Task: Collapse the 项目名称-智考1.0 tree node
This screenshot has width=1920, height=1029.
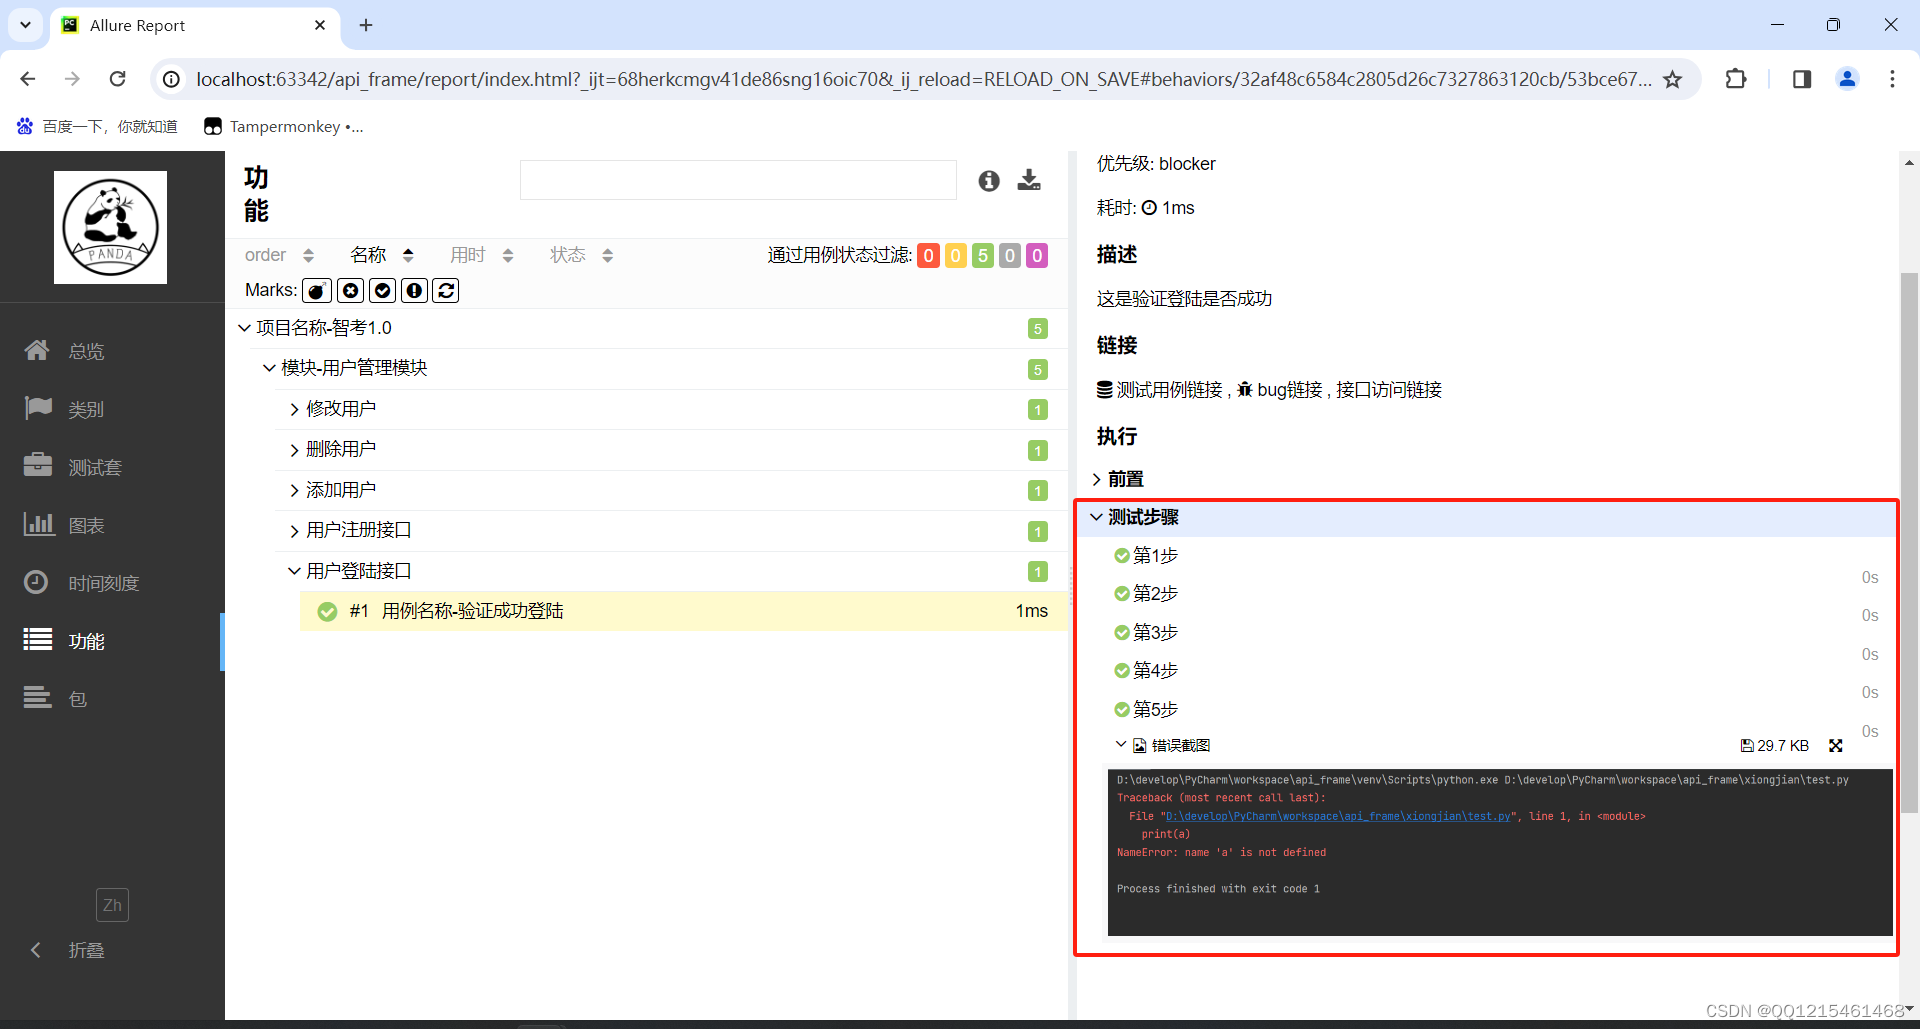Action: point(646,328)
